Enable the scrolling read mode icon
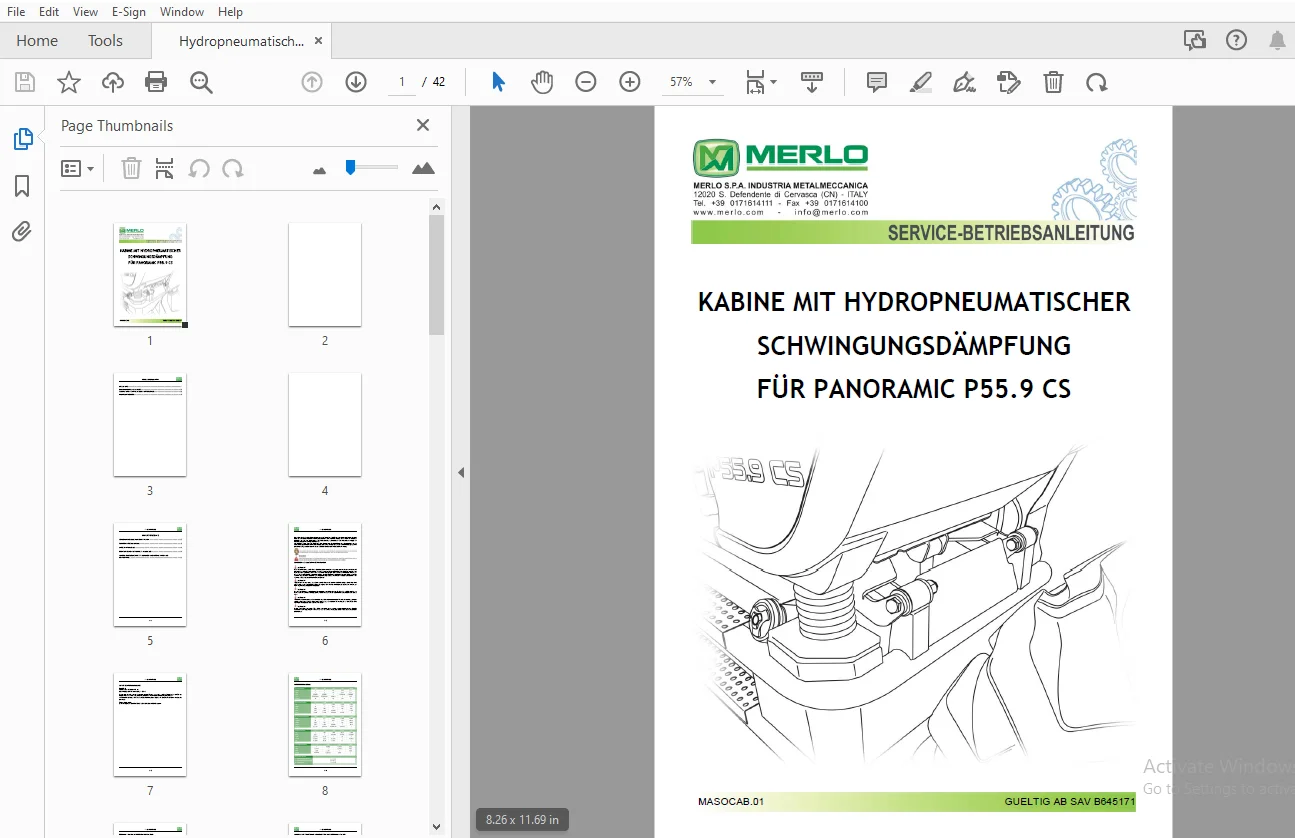The height and width of the screenshot is (838, 1295). click(x=812, y=82)
